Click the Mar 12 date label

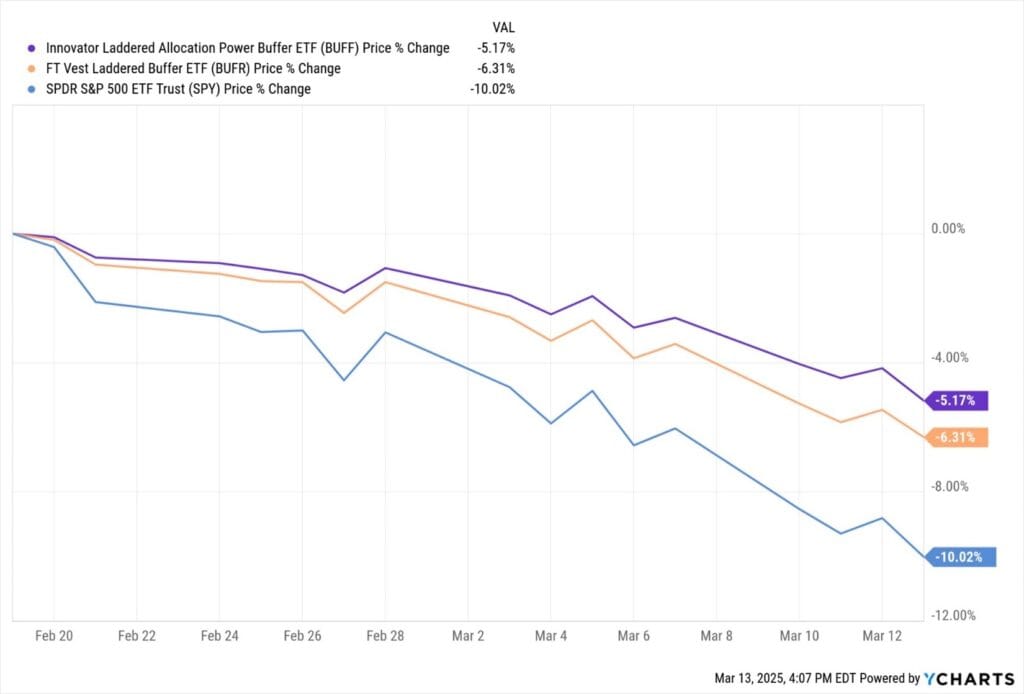coord(881,635)
